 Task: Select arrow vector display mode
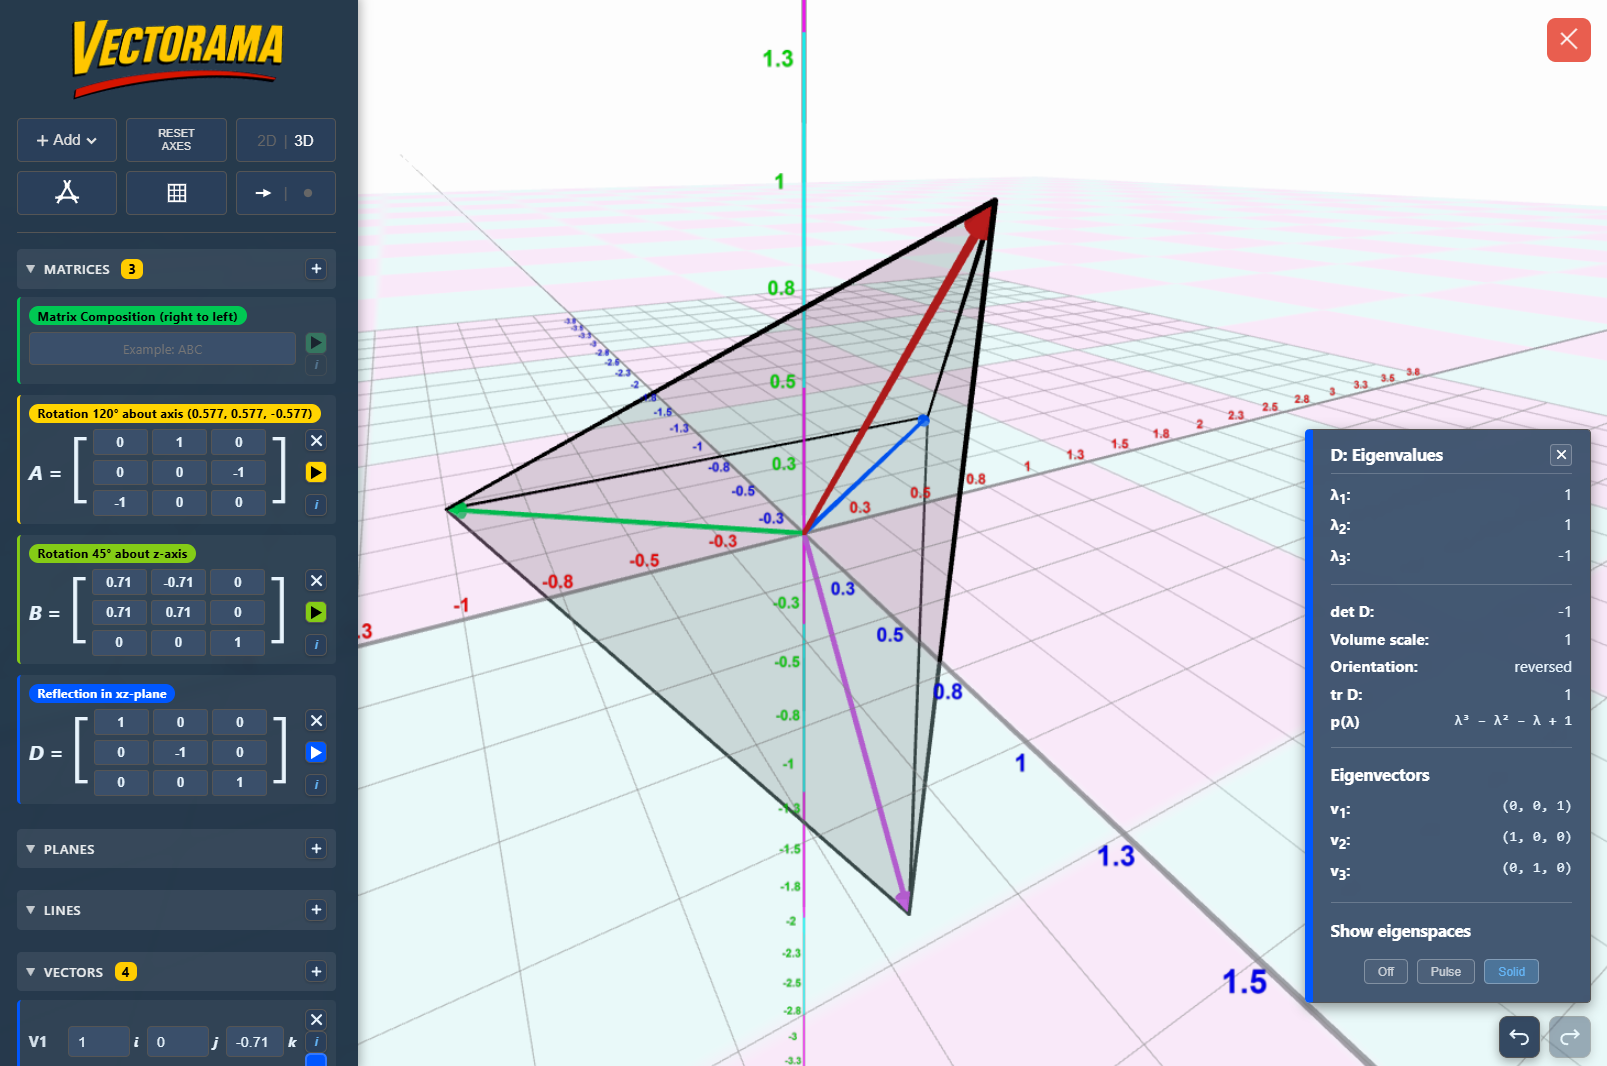click(263, 193)
